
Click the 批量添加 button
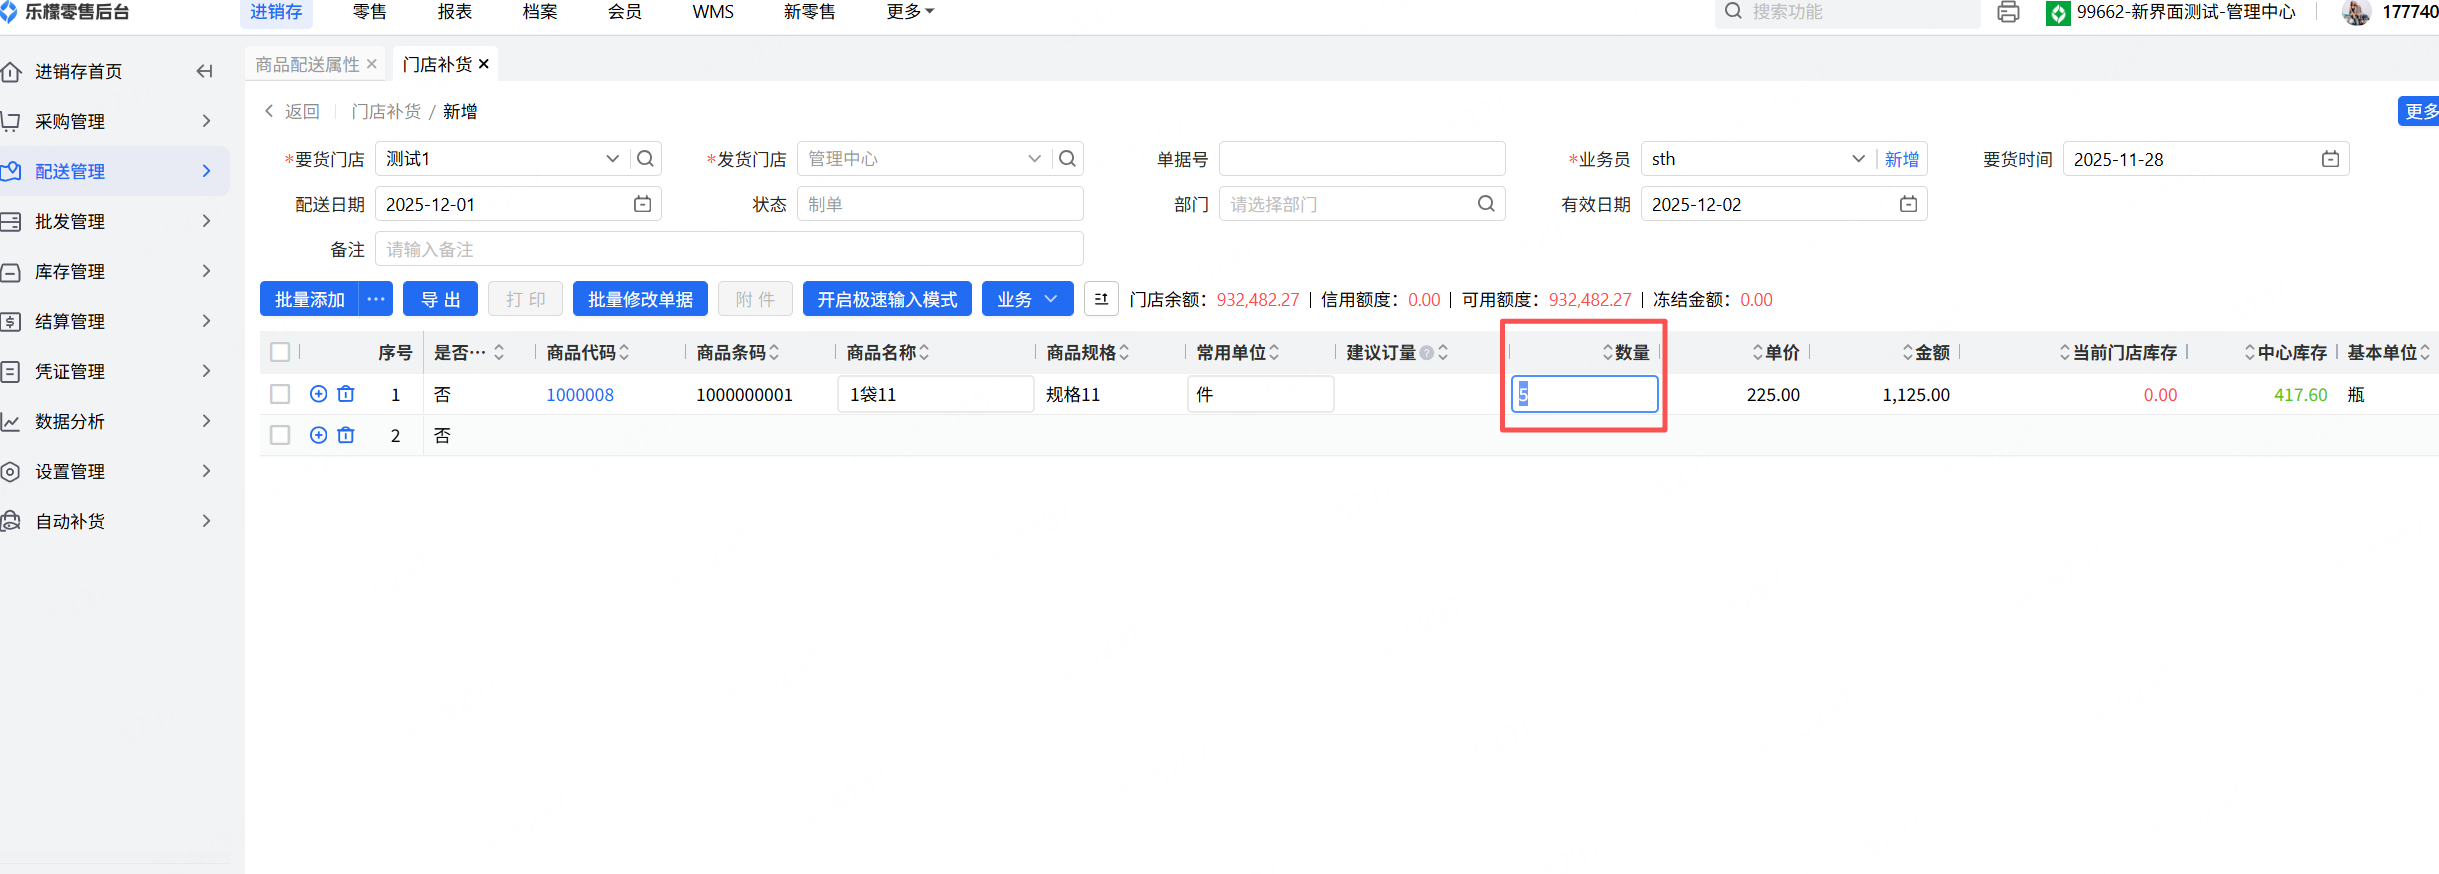pyautogui.click(x=310, y=299)
